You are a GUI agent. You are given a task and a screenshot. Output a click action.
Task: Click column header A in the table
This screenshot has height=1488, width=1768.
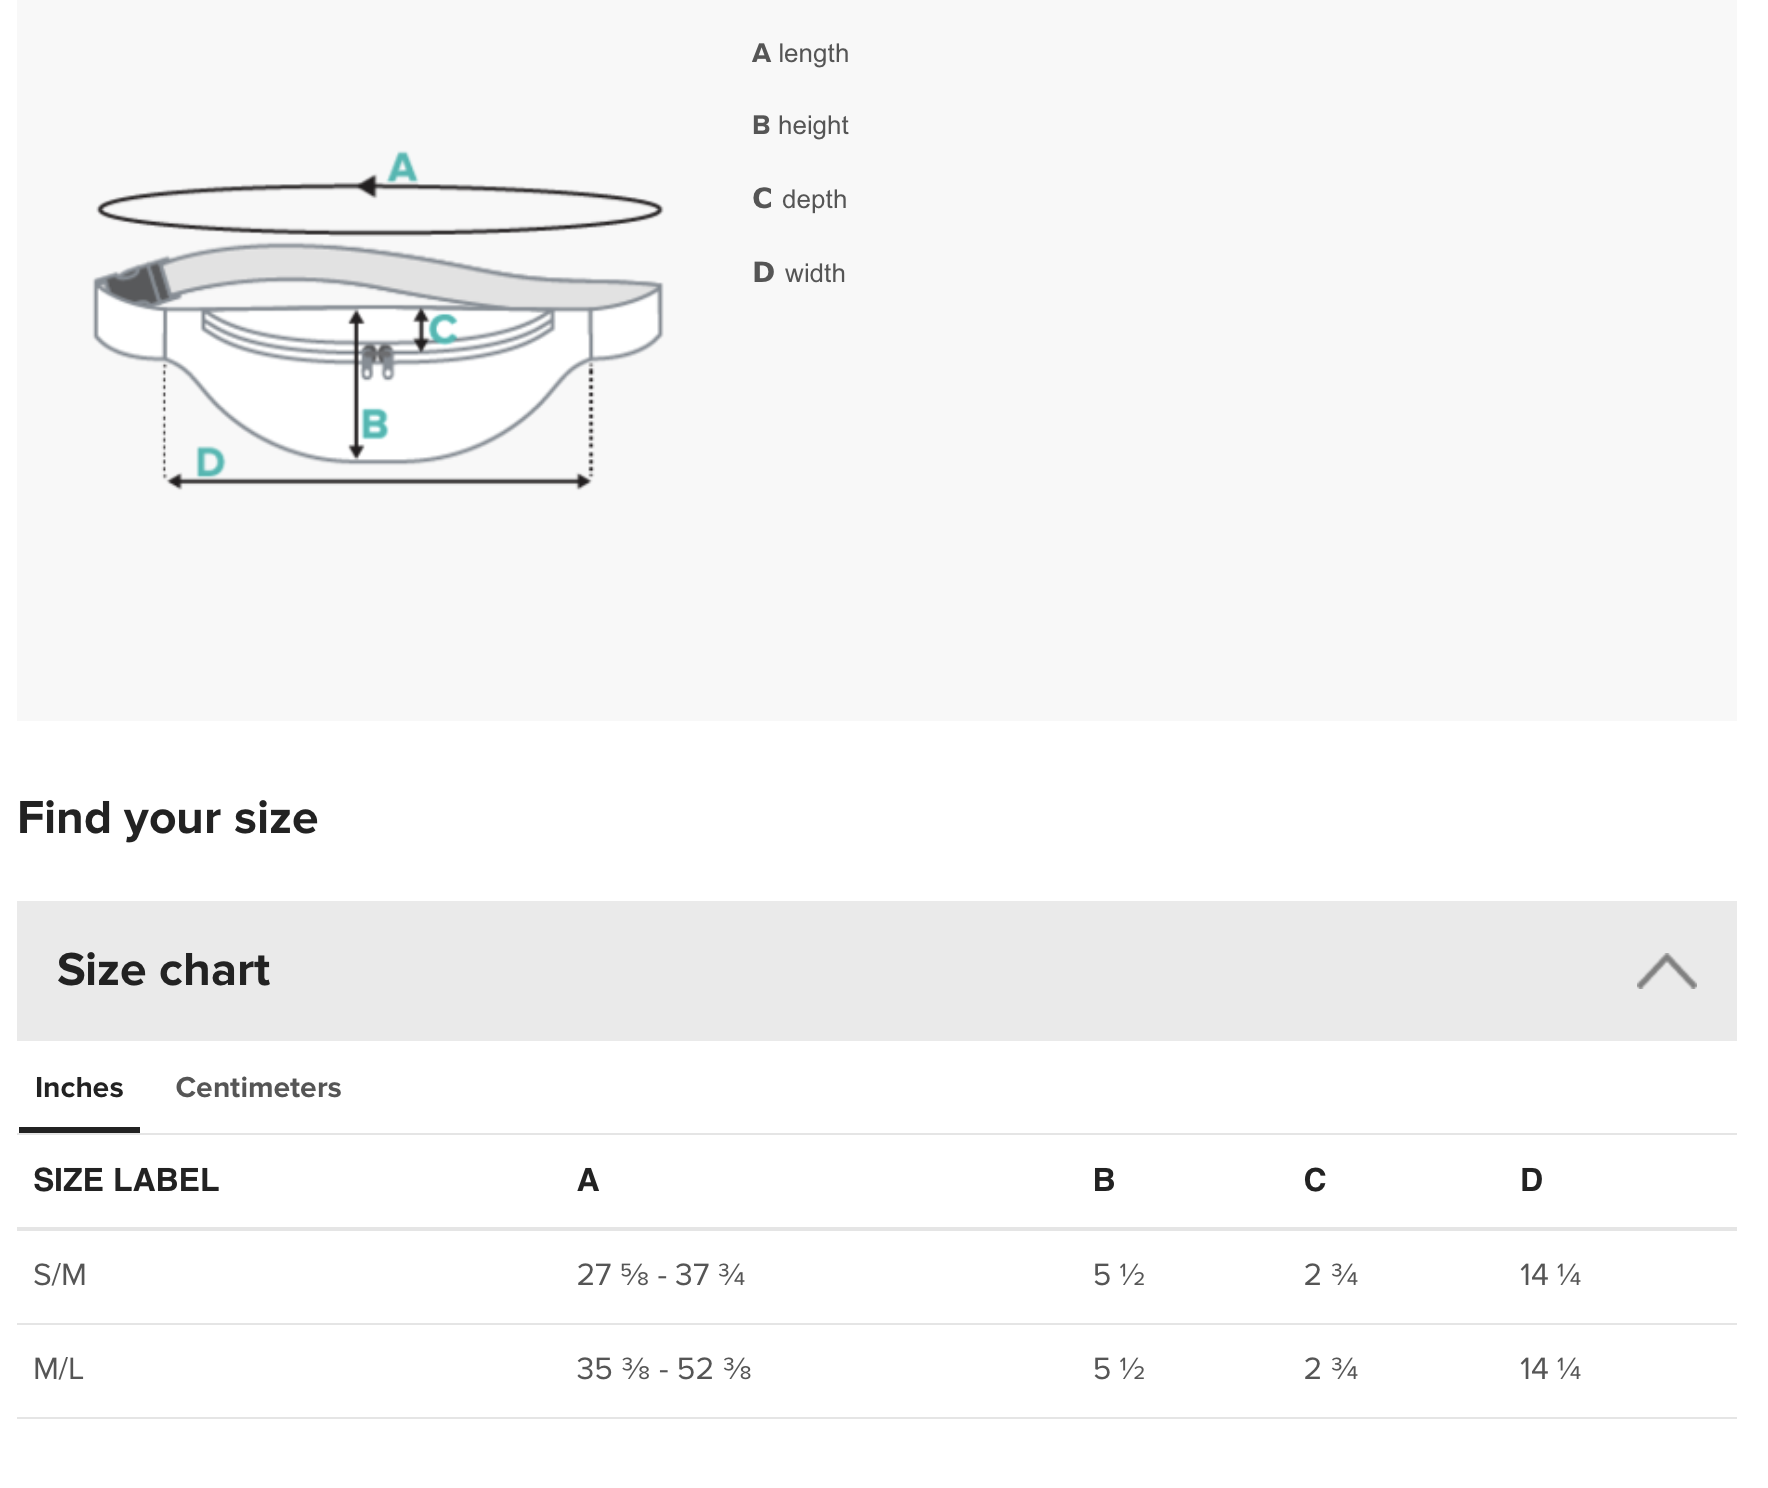click(x=588, y=1180)
